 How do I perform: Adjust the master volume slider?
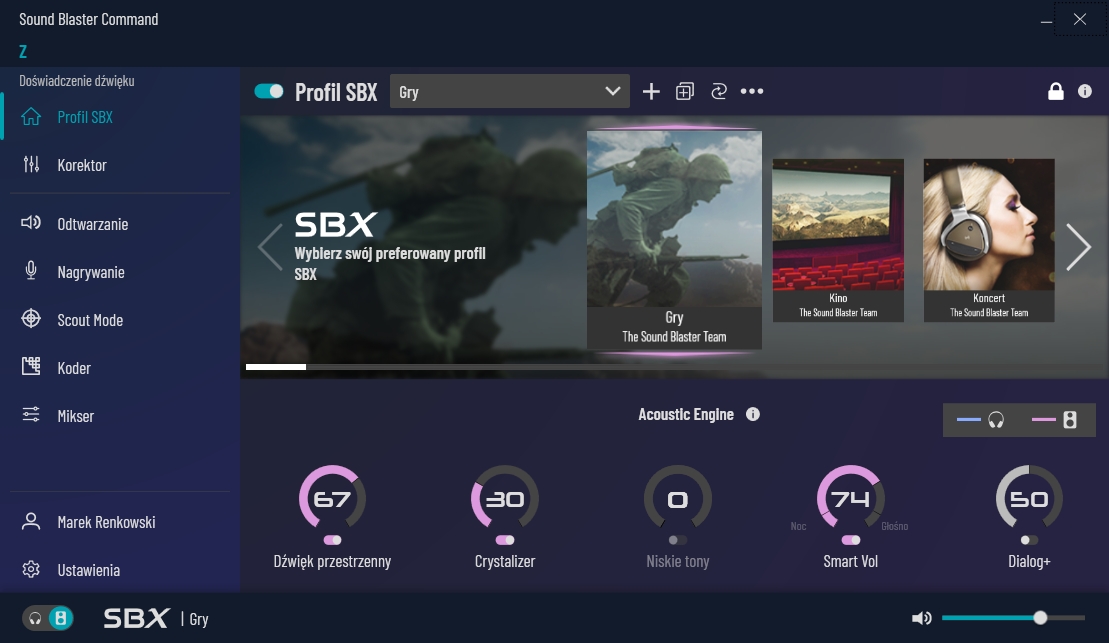[1013, 618]
